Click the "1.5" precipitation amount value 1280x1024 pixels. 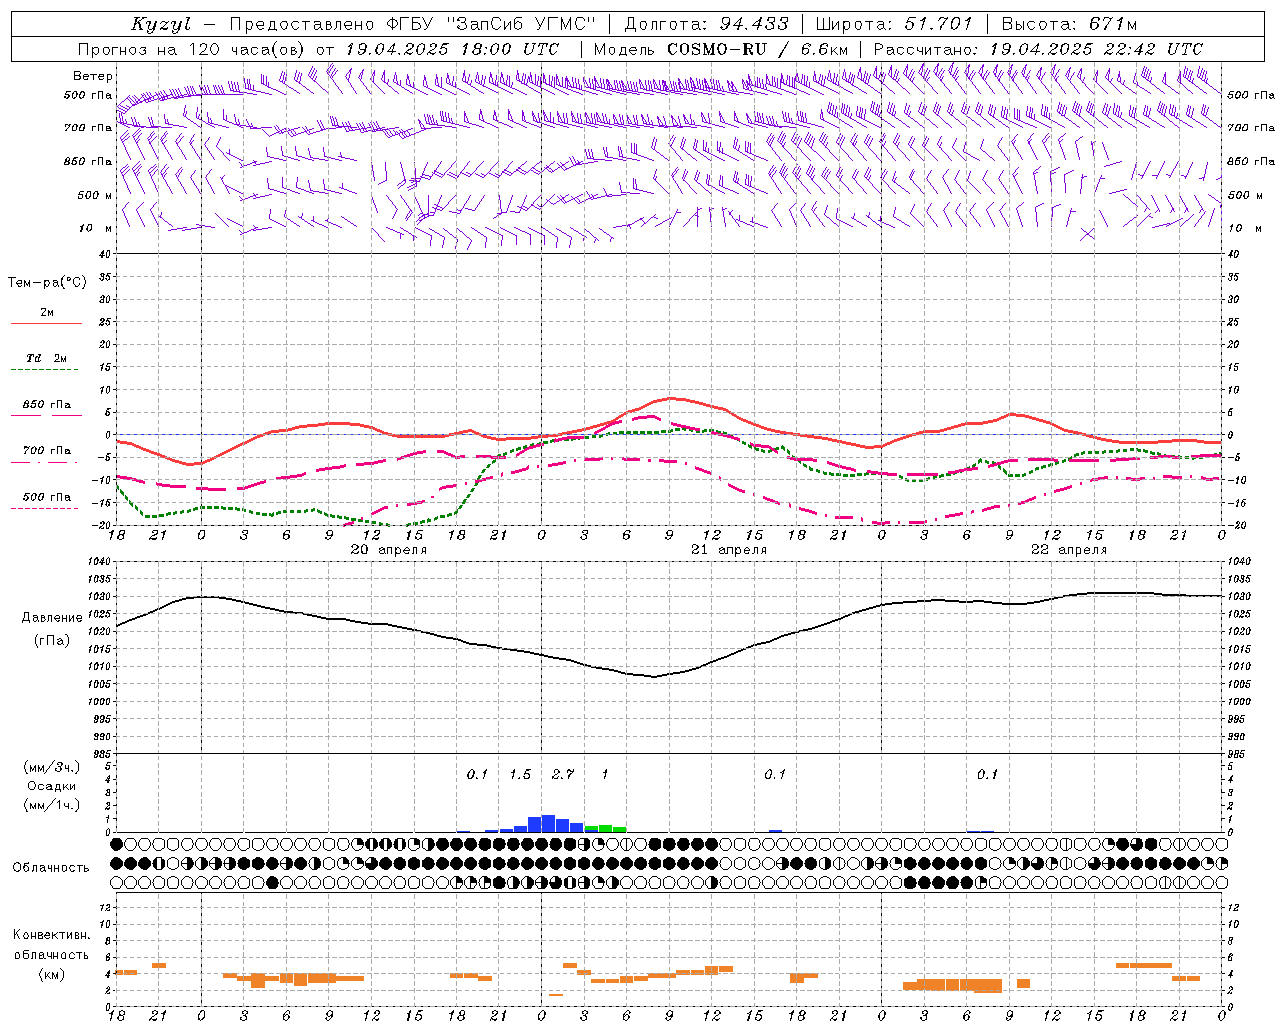[520, 775]
